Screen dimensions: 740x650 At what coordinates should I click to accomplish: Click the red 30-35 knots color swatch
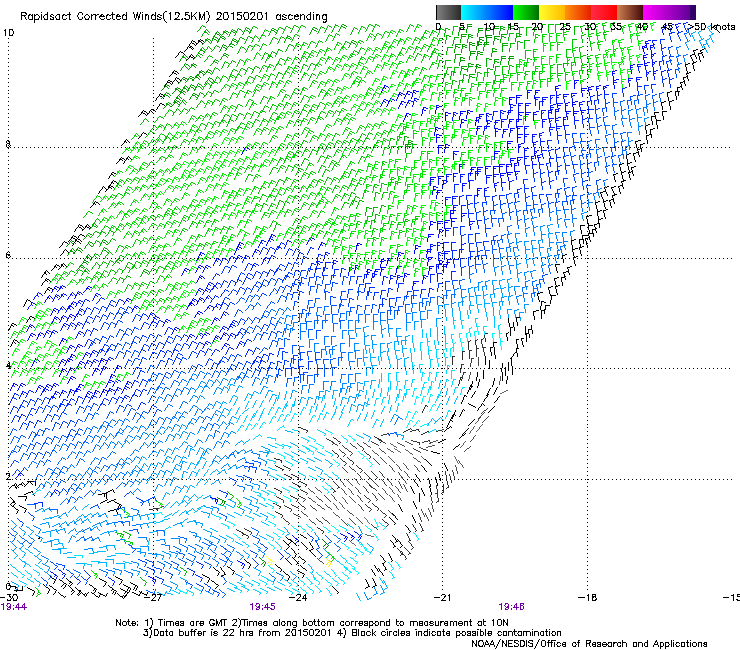coord(604,12)
